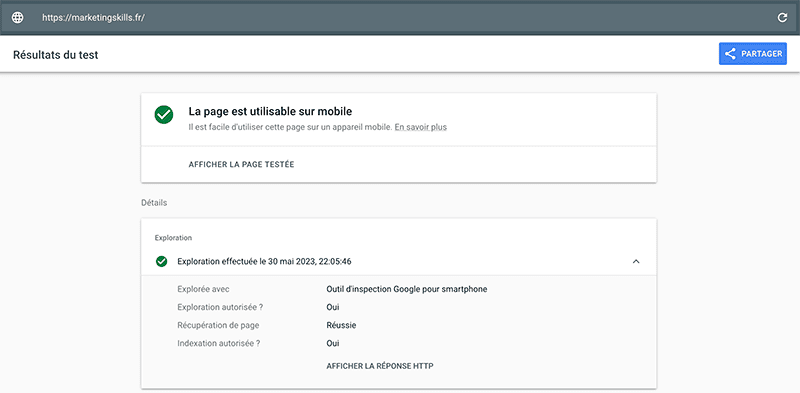The width and height of the screenshot is (800, 393).
Task: Click the URL field showing marketingskills.fr
Action: point(93,17)
